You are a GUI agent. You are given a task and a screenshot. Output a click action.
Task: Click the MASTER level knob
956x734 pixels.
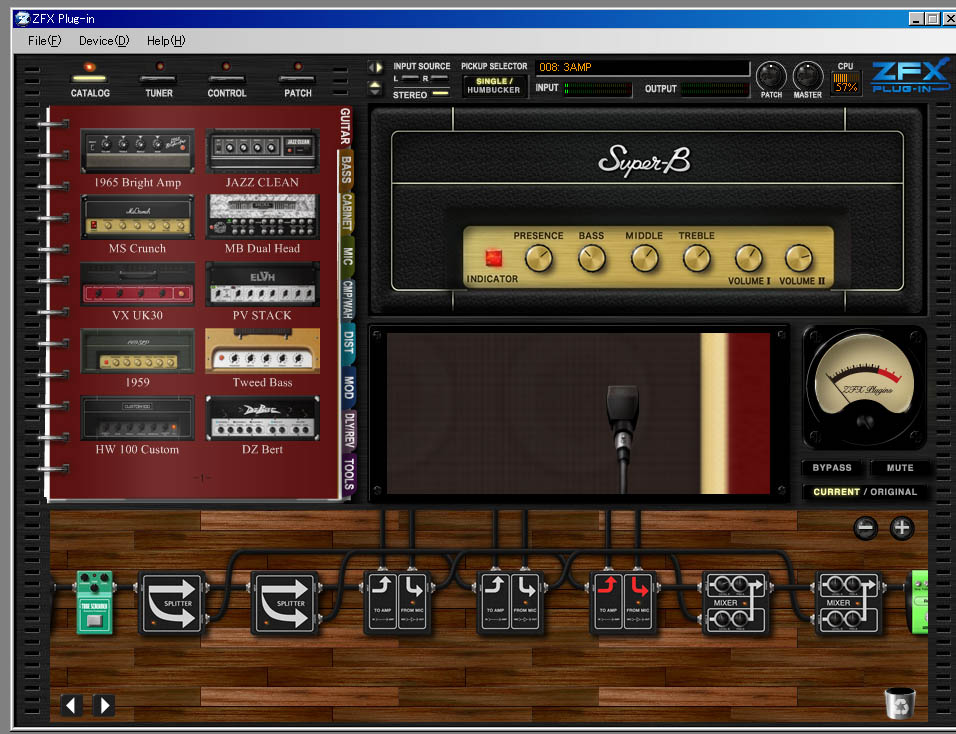point(808,76)
